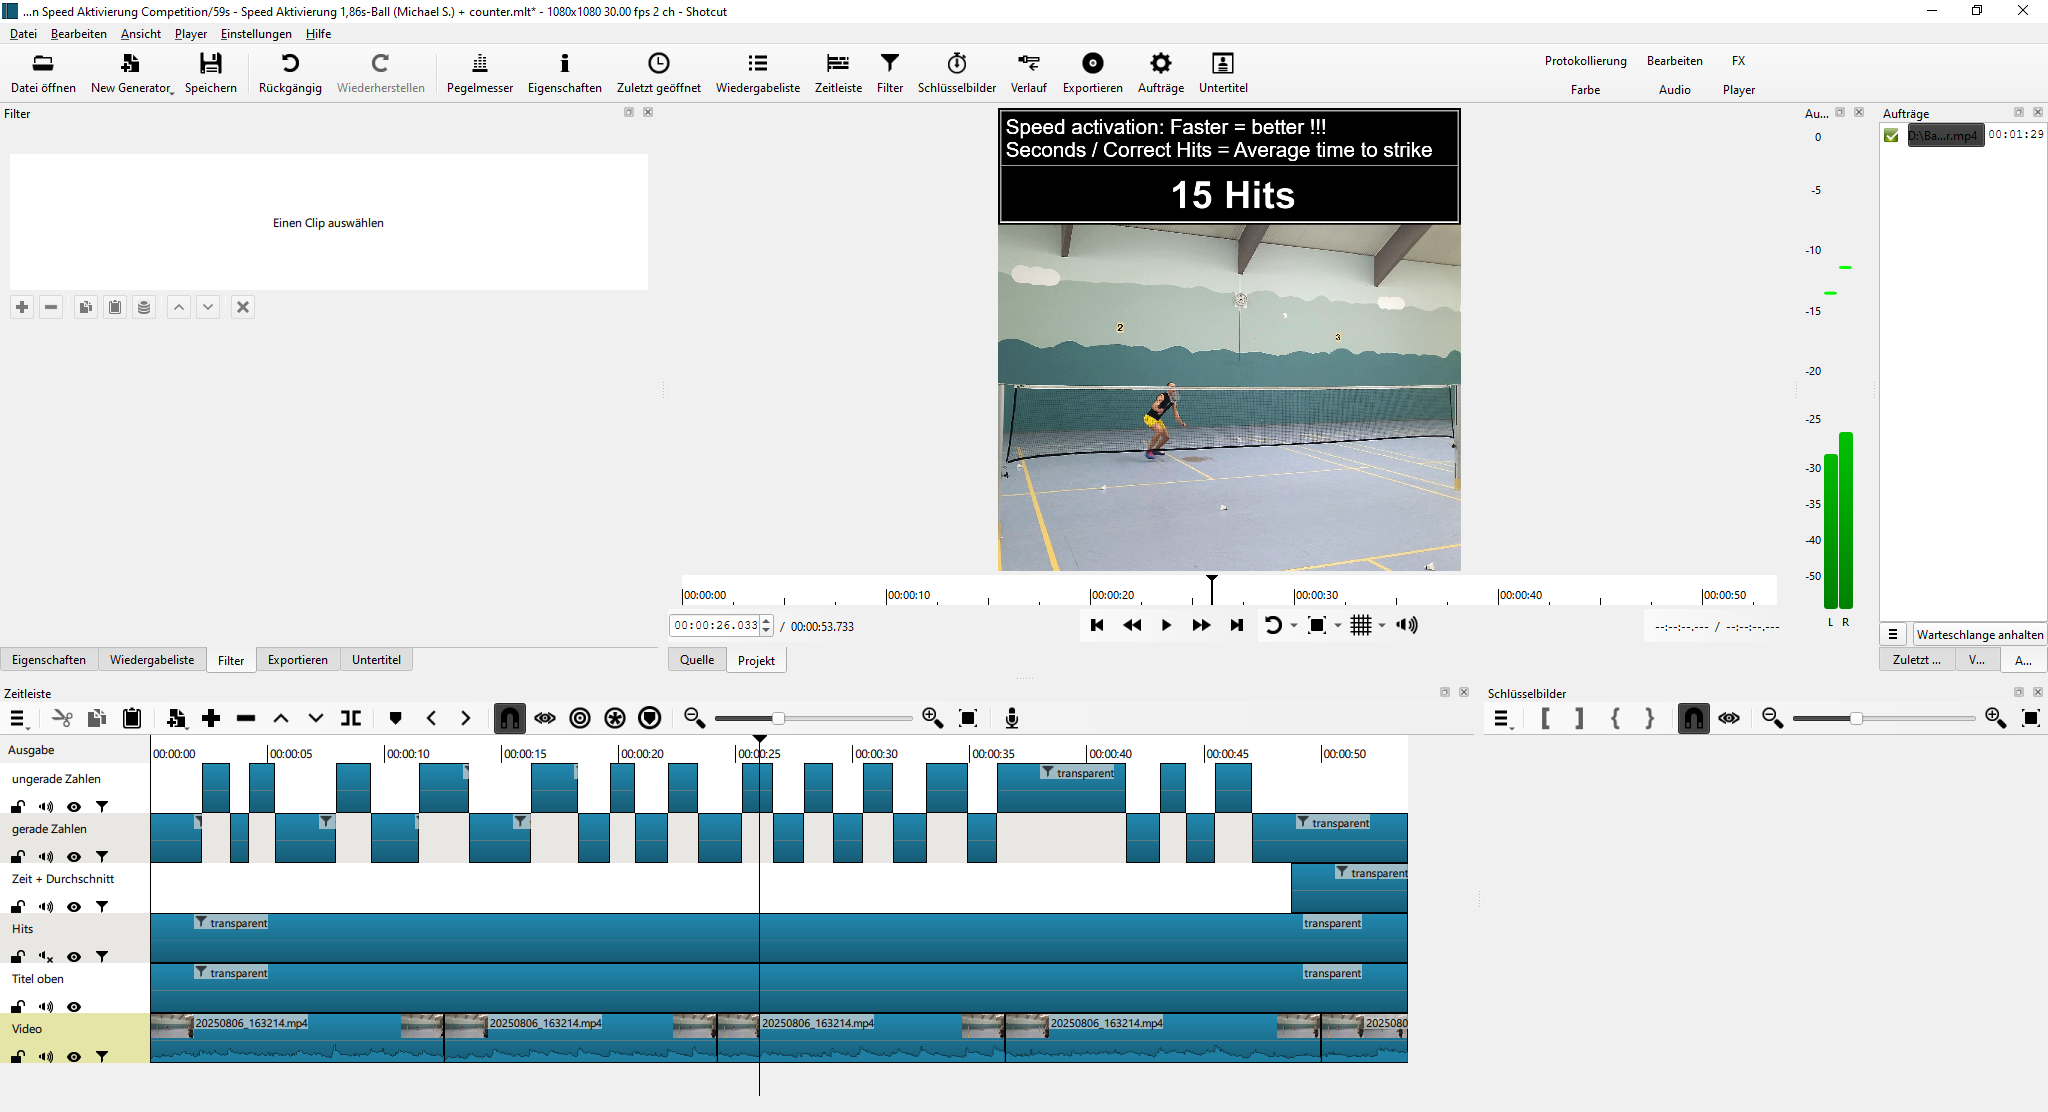Click the Projekt button below the player

pyautogui.click(x=756, y=660)
